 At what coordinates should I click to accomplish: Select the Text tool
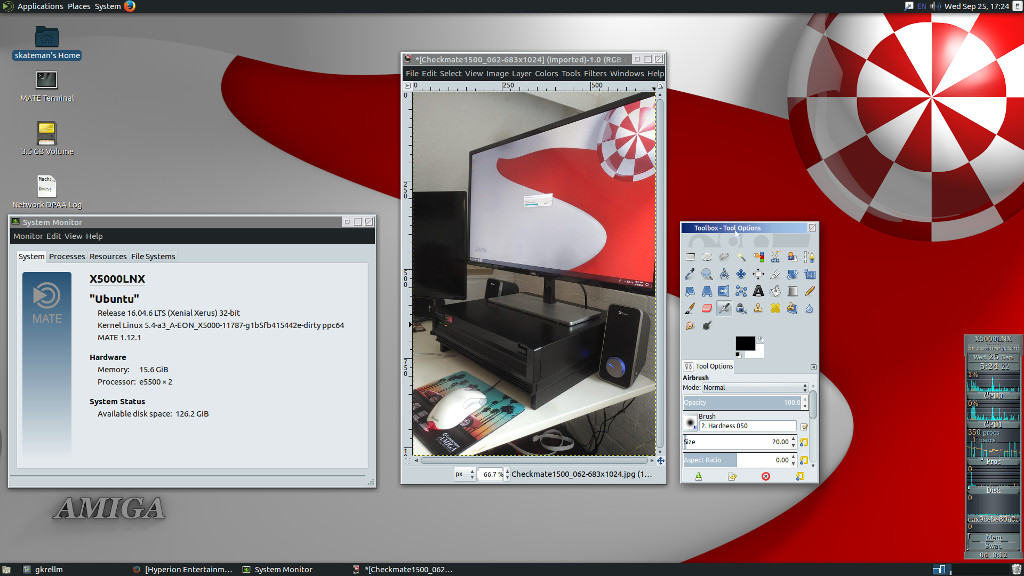[x=758, y=291]
